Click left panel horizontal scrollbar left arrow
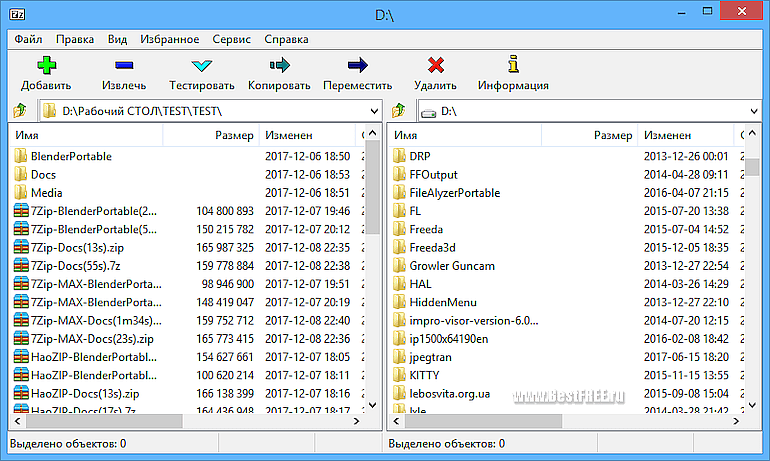 18,421
